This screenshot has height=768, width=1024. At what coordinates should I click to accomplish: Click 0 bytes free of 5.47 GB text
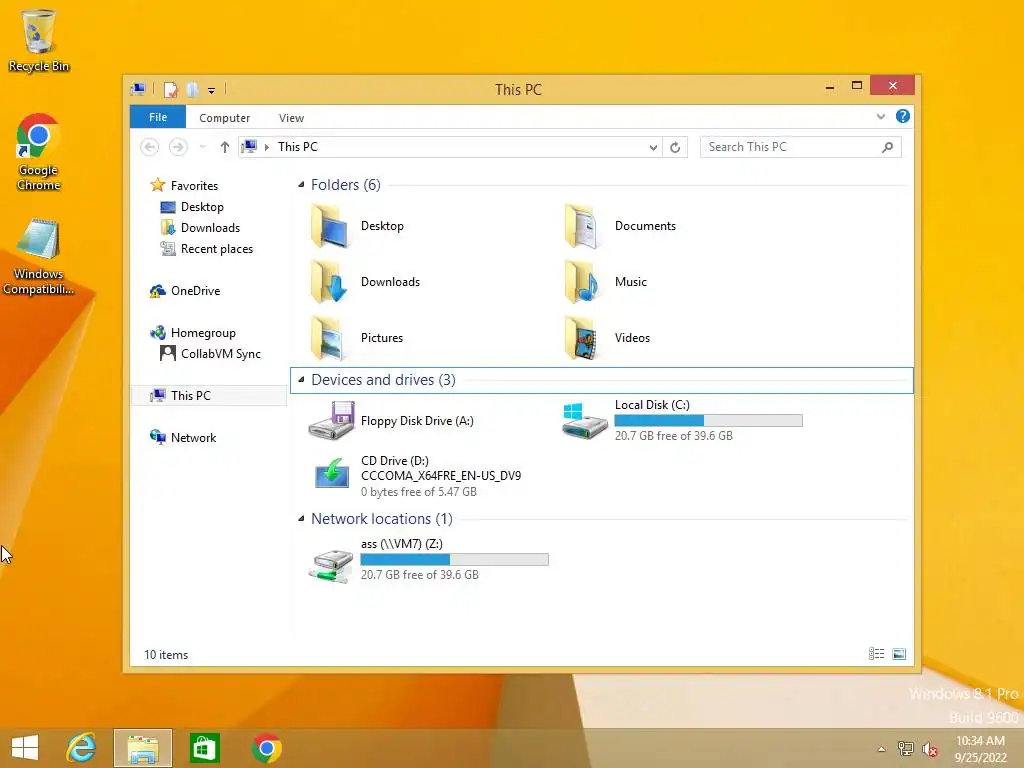pyautogui.click(x=419, y=492)
